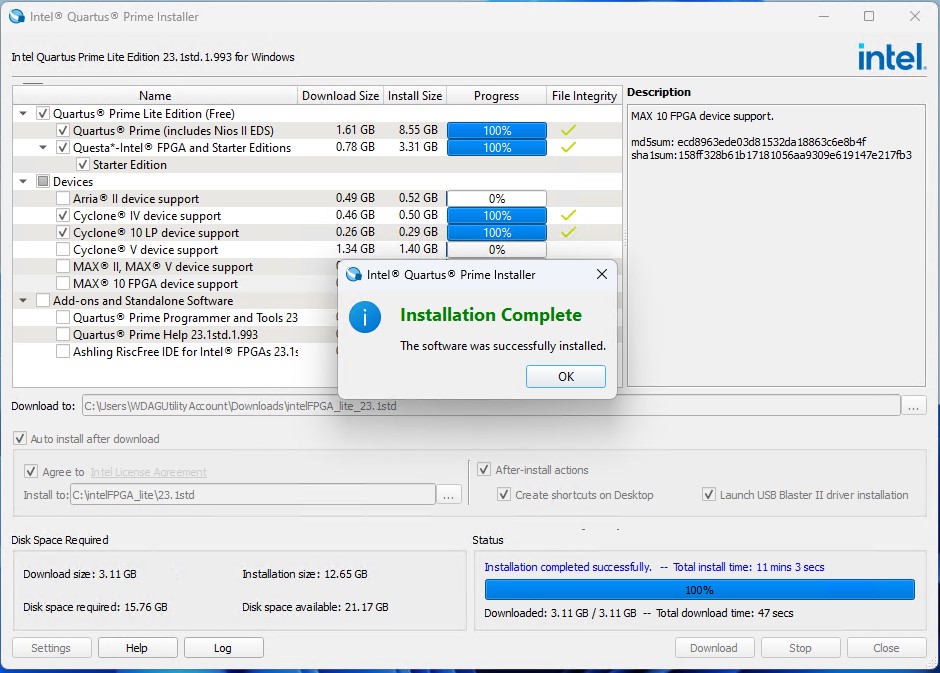Uncheck Cyclone IV device support
Screen dimensions: 940x673
[x=62, y=215]
